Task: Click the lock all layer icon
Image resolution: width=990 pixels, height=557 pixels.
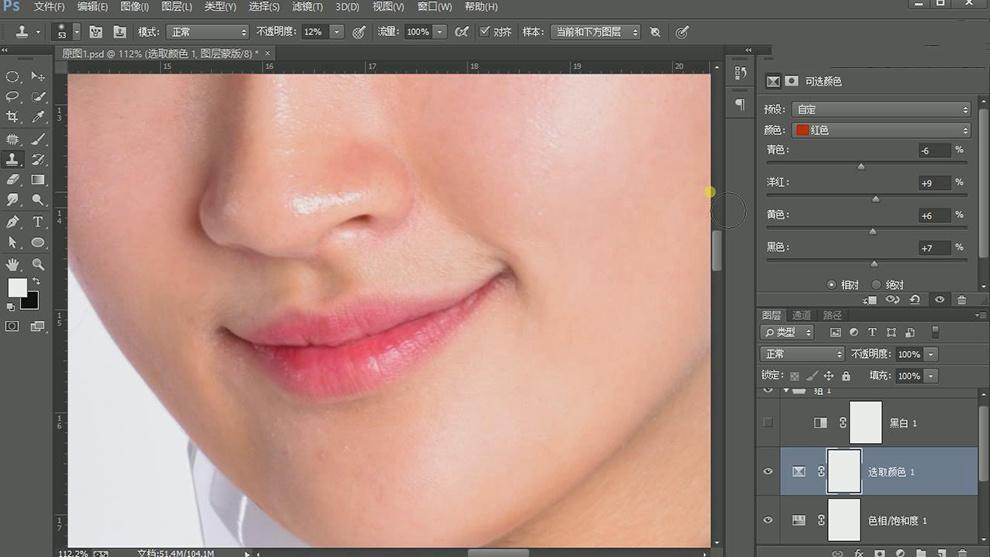Action: [846, 376]
